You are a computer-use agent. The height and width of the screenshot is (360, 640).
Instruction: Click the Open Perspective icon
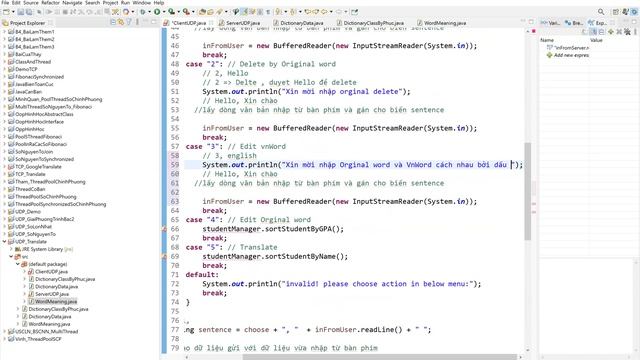coord(616,12)
